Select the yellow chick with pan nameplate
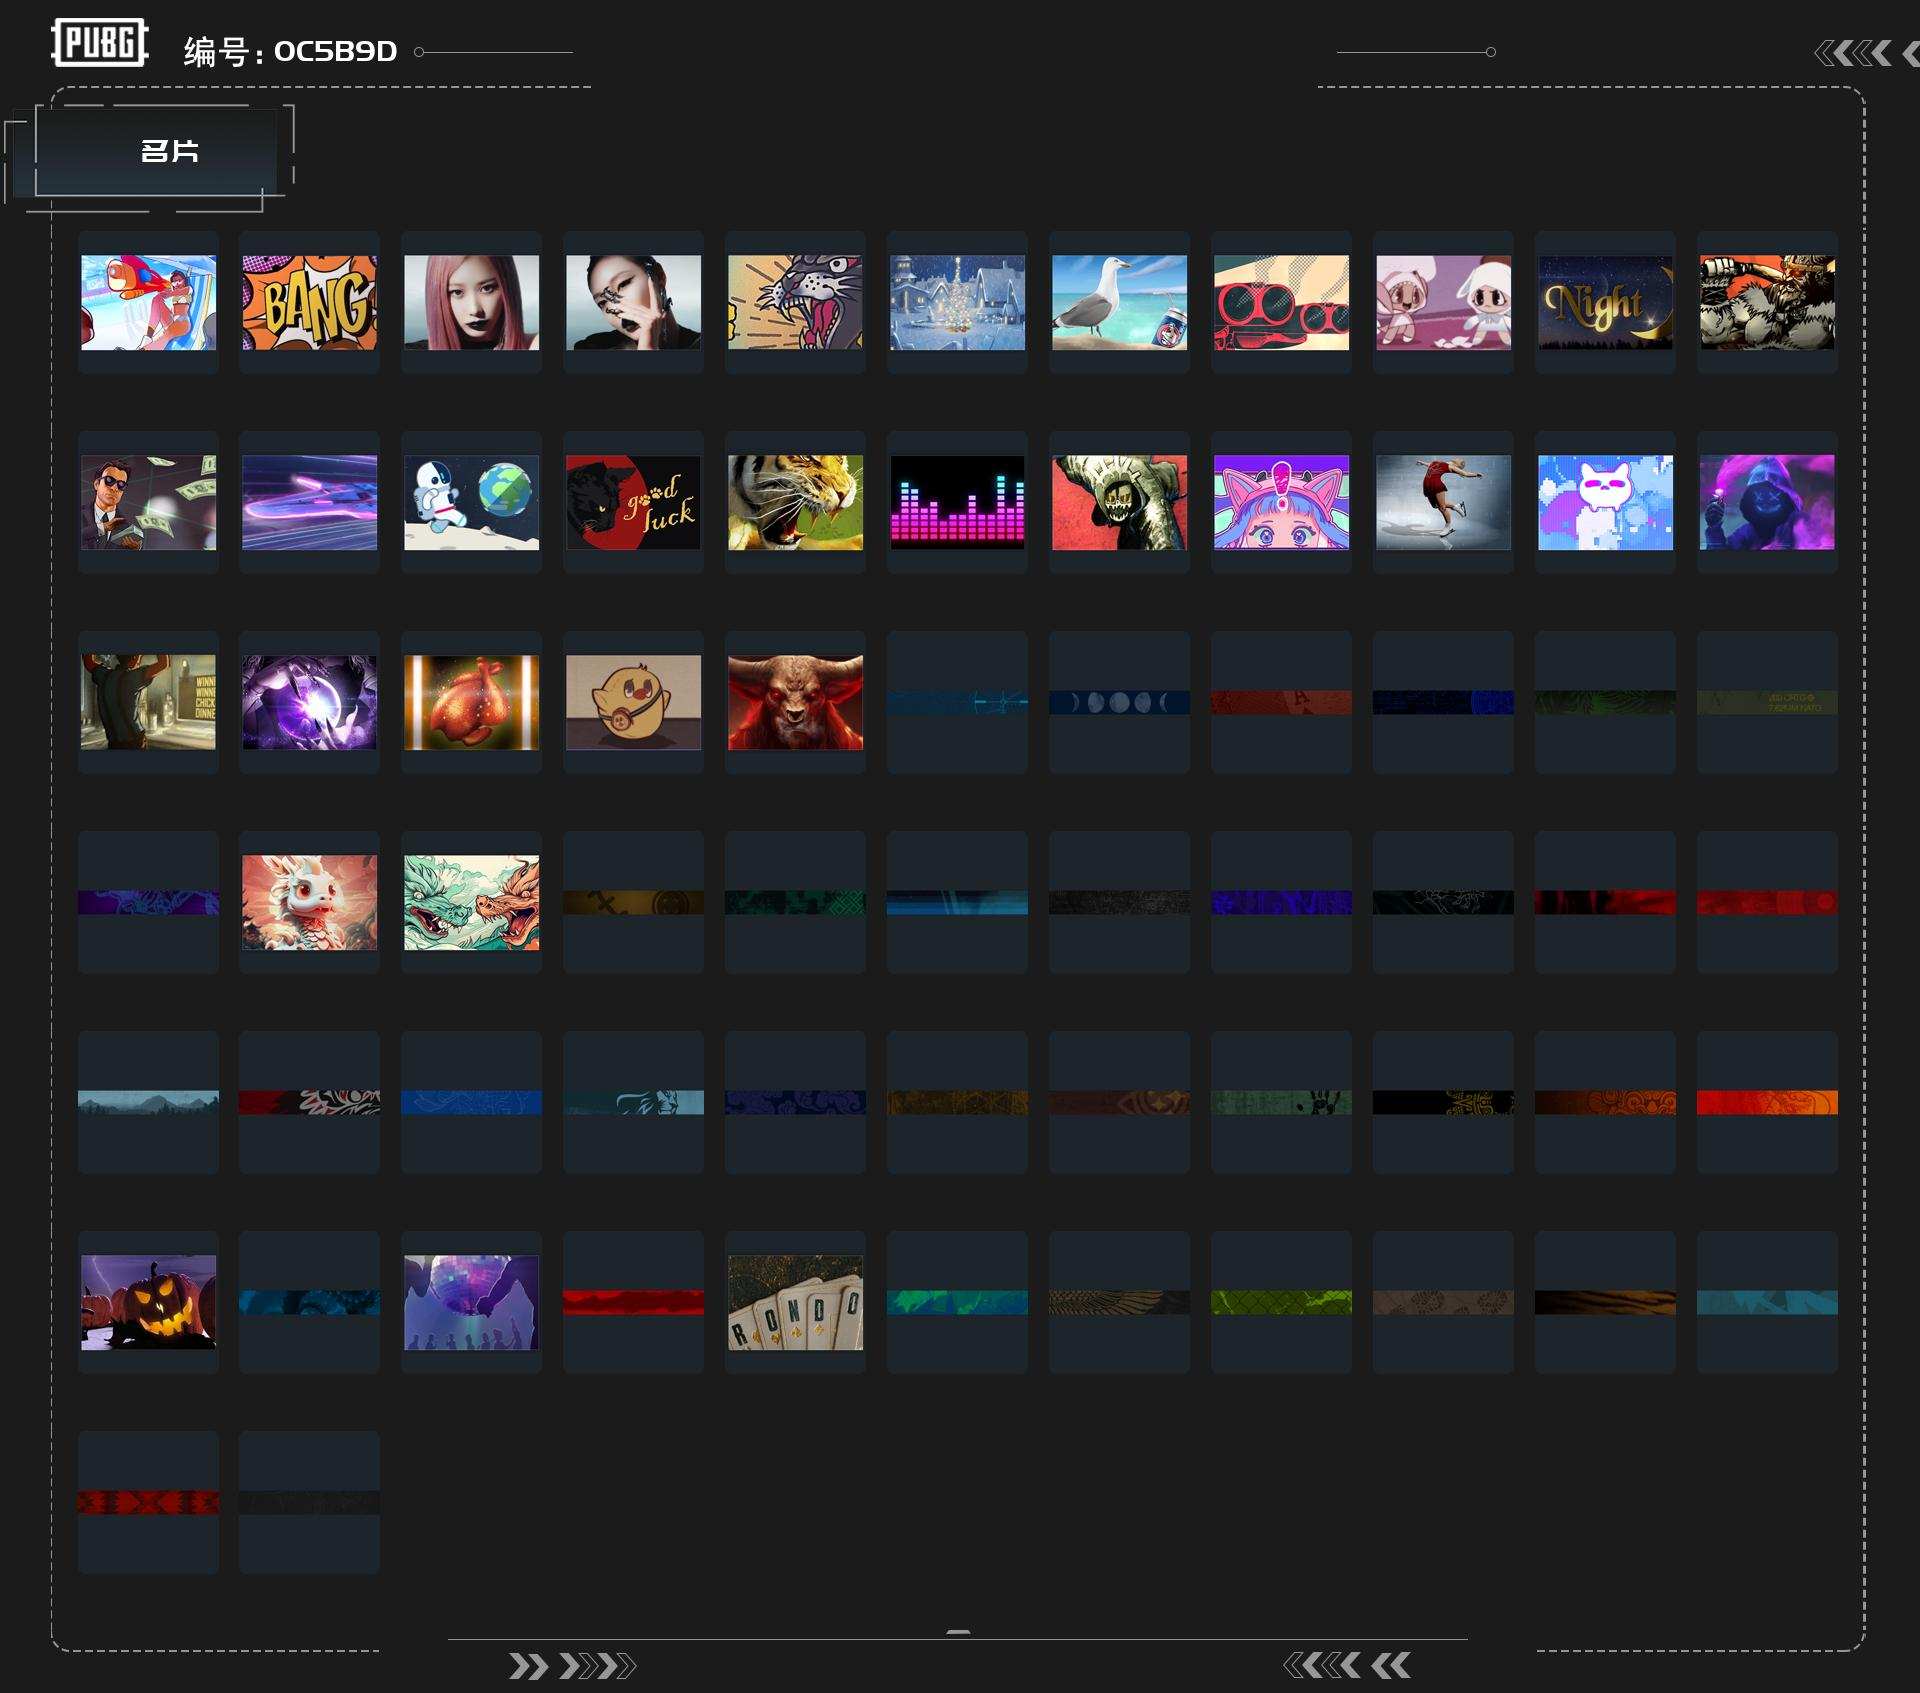Screen dimensions: 1920x1693 click(x=633, y=702)
